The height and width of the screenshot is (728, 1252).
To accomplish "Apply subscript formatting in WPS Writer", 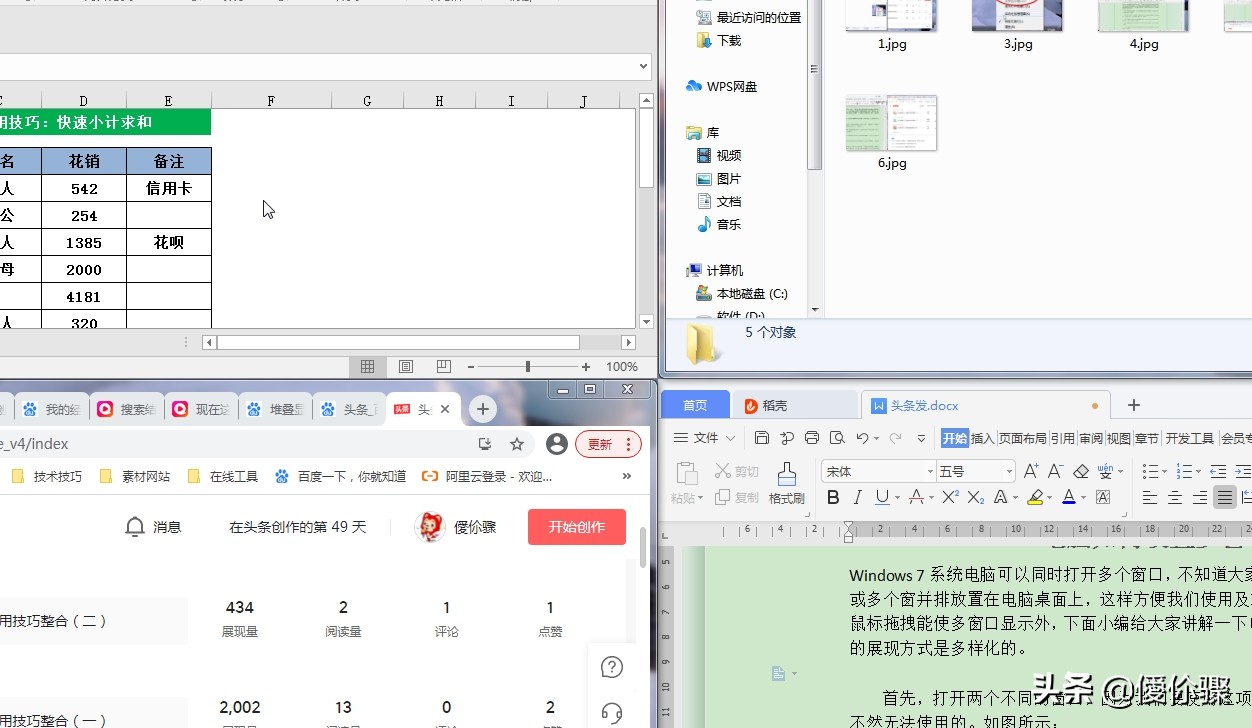I will (x=975, y=497).
